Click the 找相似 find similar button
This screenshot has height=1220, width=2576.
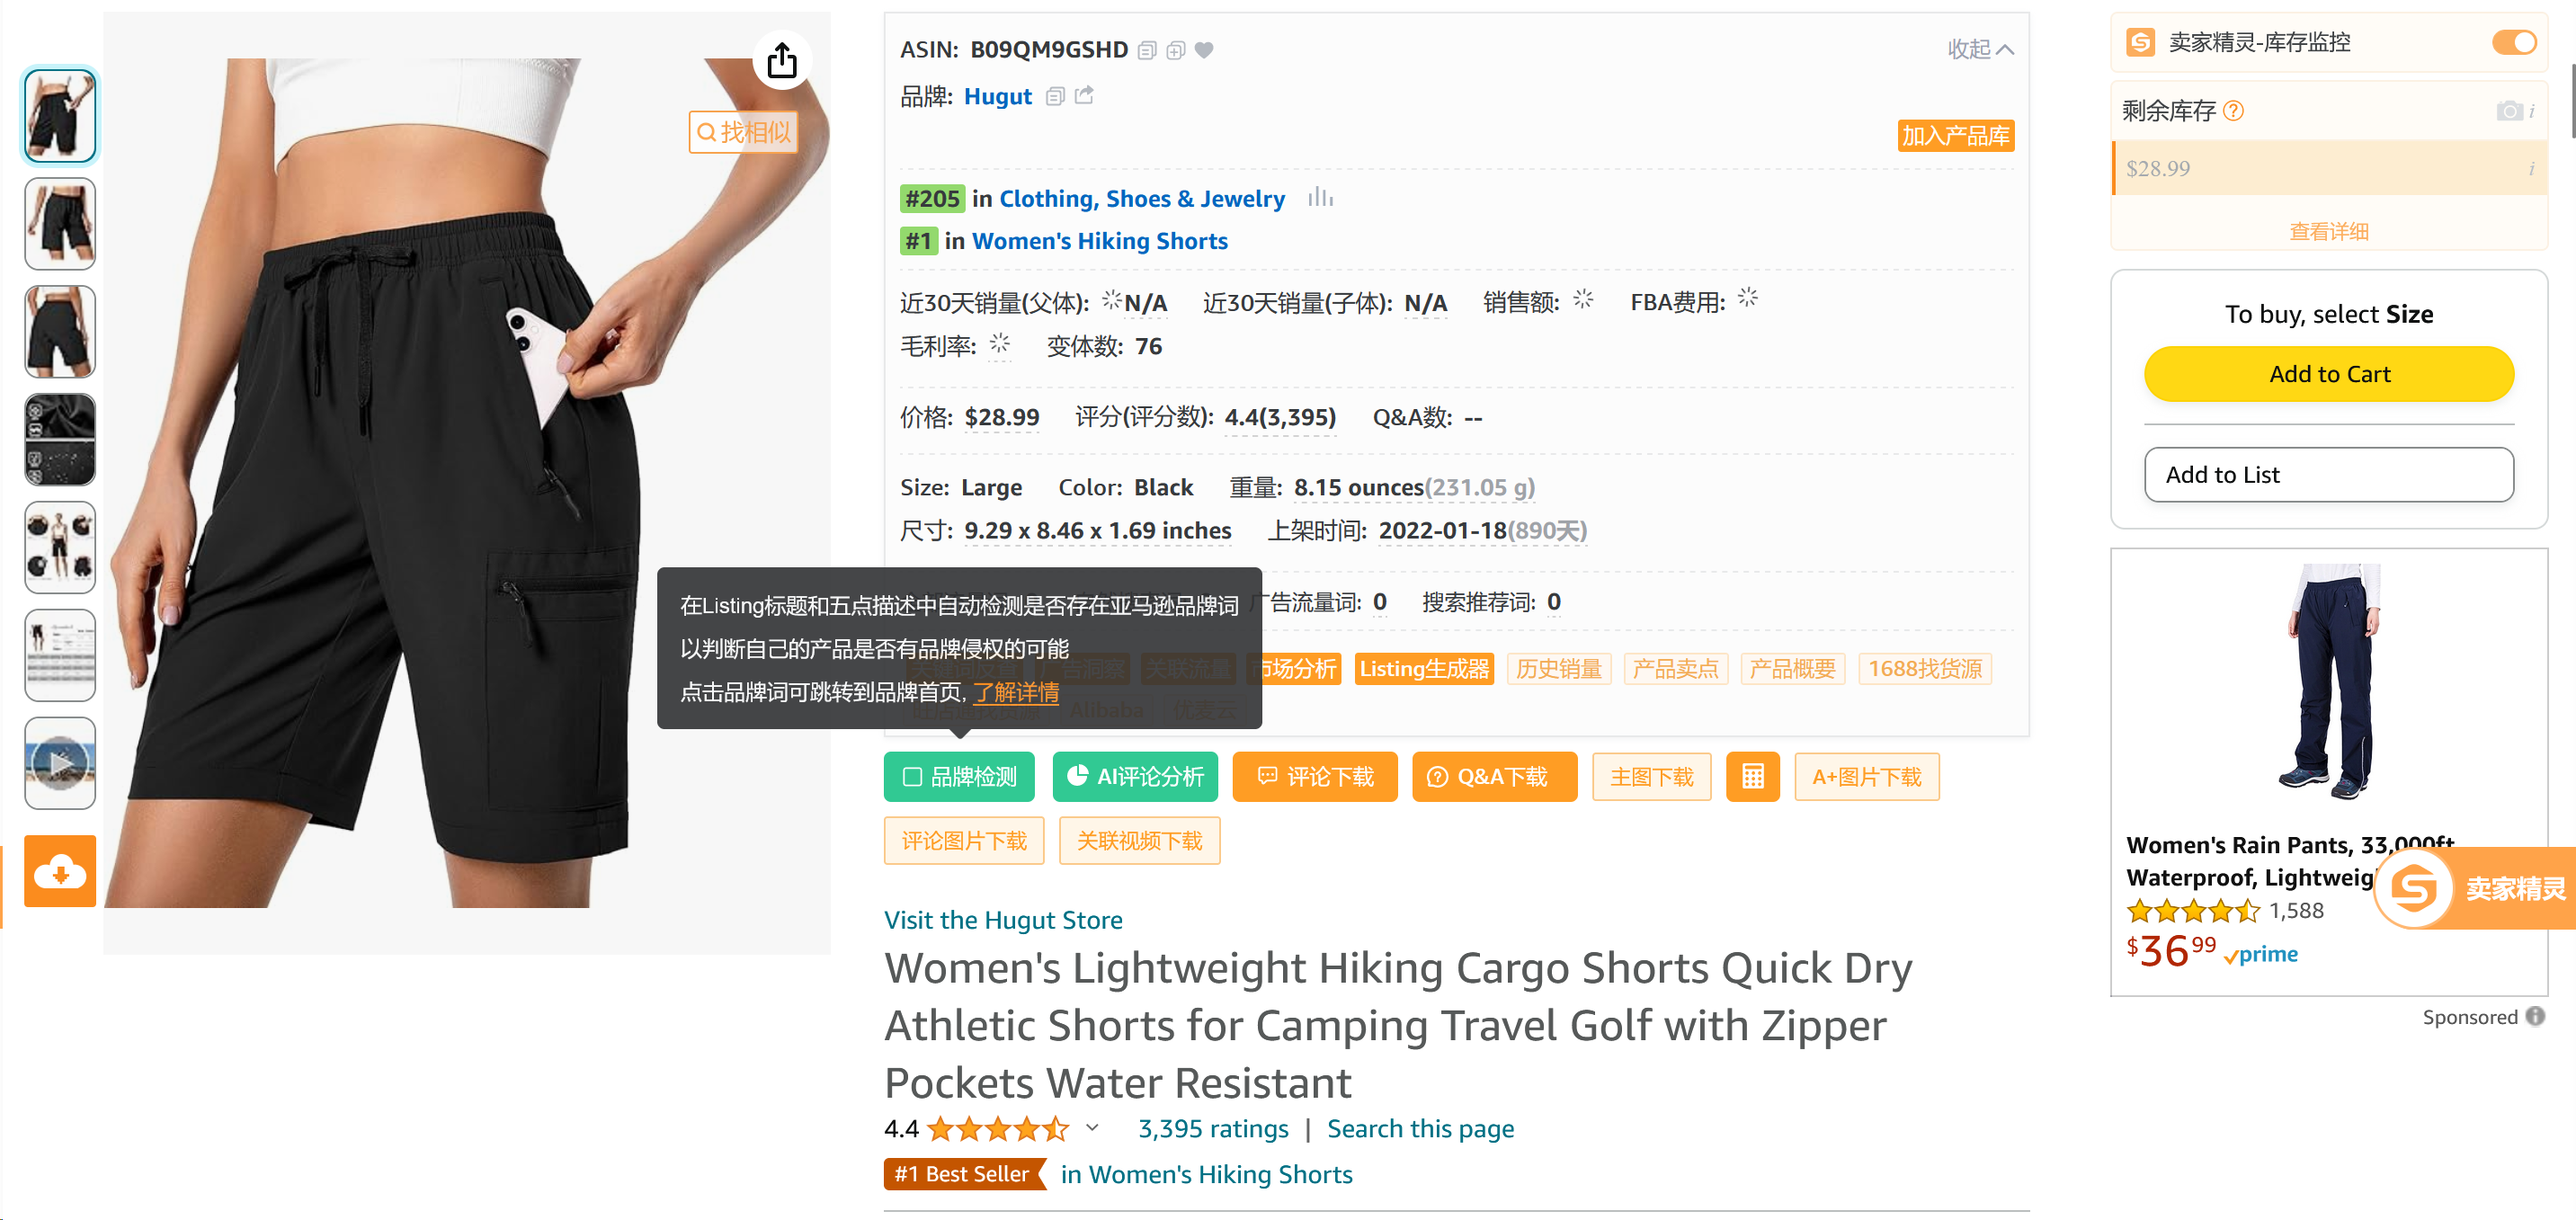click(x=743, y=132)
